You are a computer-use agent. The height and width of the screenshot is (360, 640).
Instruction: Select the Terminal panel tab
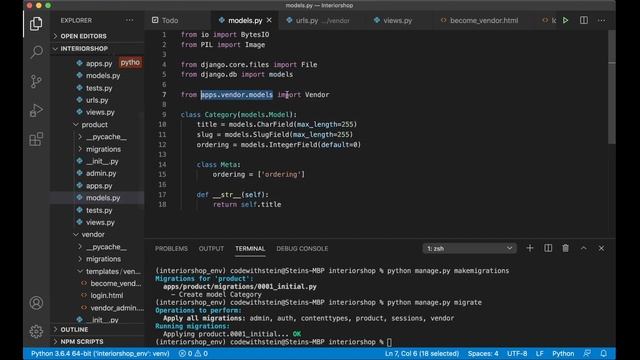pos(250,249)
